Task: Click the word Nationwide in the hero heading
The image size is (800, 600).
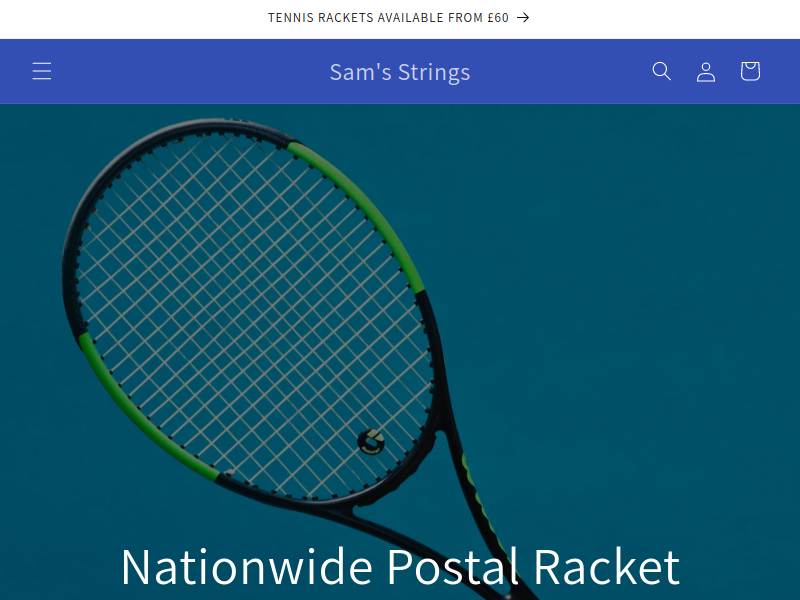Action: point(247,566)
